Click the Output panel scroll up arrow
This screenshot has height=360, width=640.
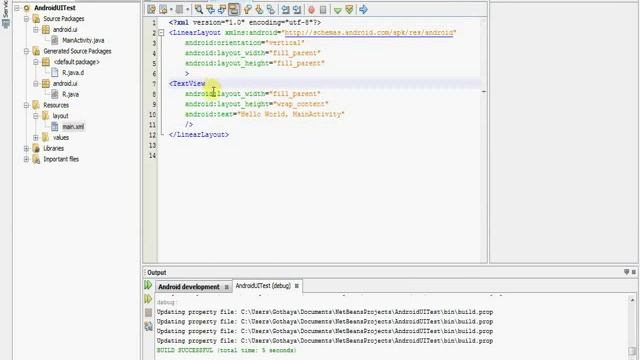[632, 300]
